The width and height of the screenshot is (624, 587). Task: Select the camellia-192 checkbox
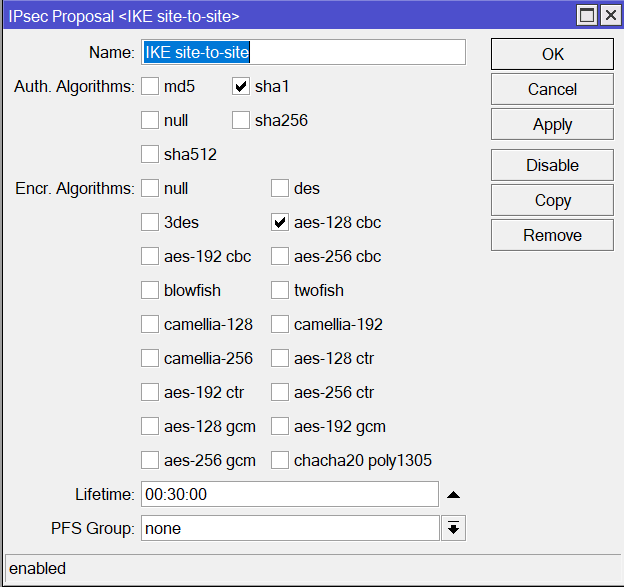(280, 324)
